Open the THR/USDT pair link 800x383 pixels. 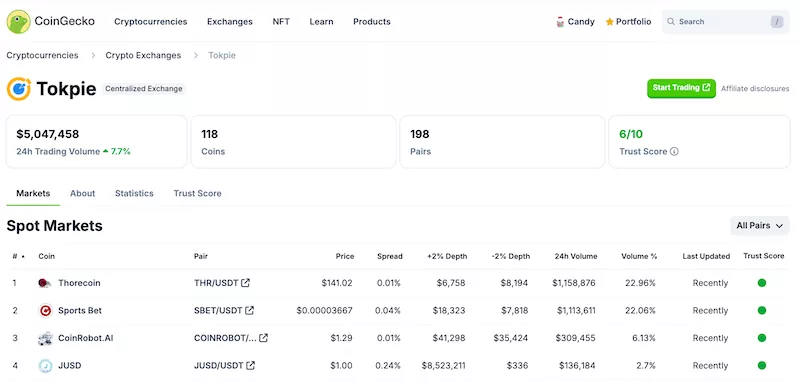pyautogui.click(x=216, y=283)
